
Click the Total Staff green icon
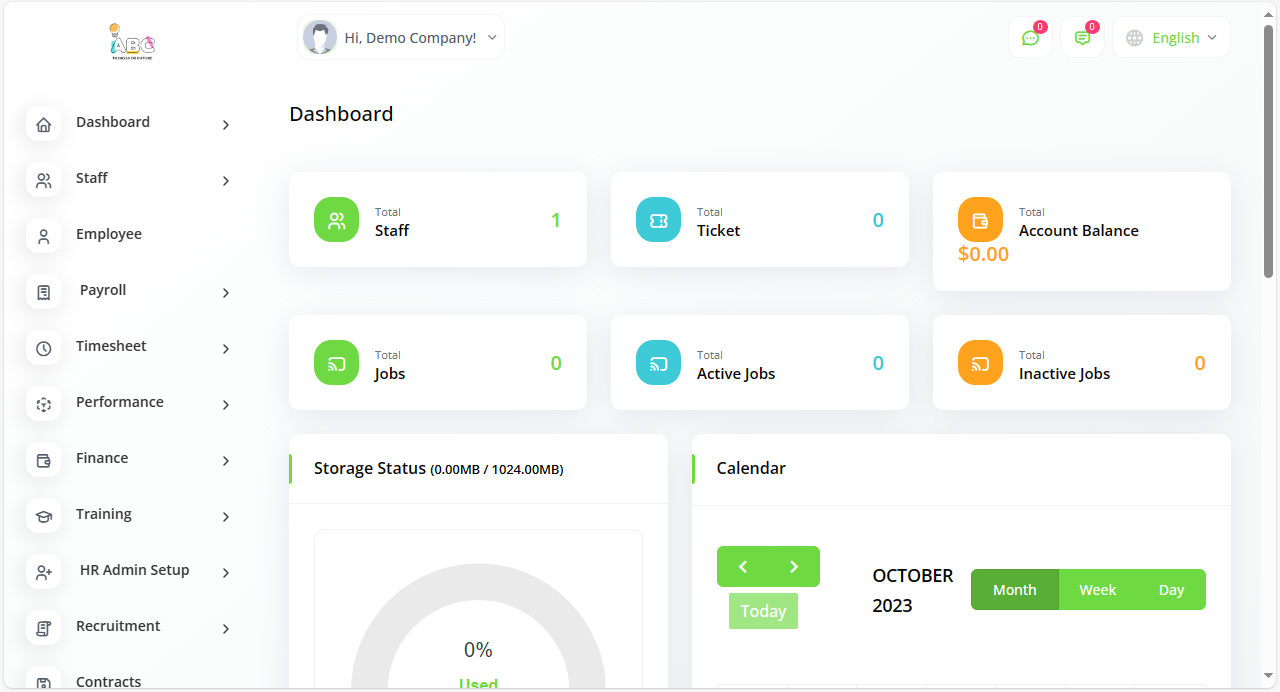point(336,220)
